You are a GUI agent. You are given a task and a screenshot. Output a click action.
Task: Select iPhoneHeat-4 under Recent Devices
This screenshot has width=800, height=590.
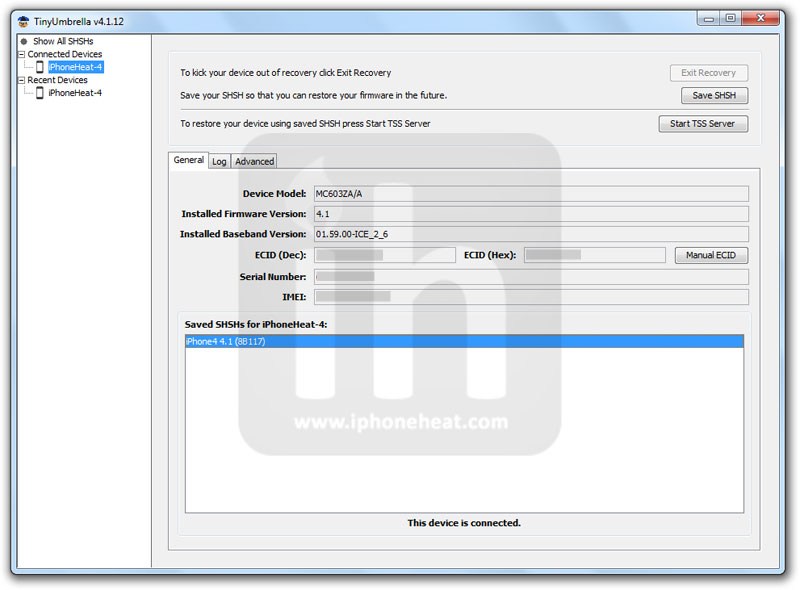coord(75,93)
